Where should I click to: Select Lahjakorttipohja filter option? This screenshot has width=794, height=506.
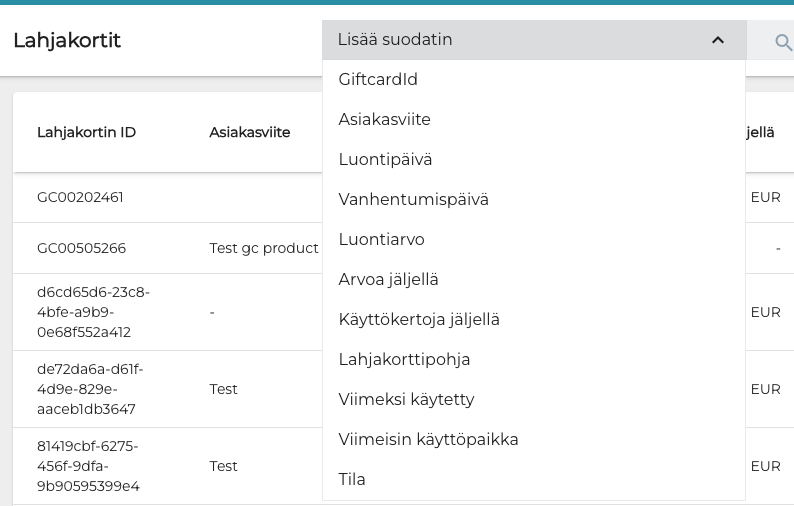coord(404,360)
